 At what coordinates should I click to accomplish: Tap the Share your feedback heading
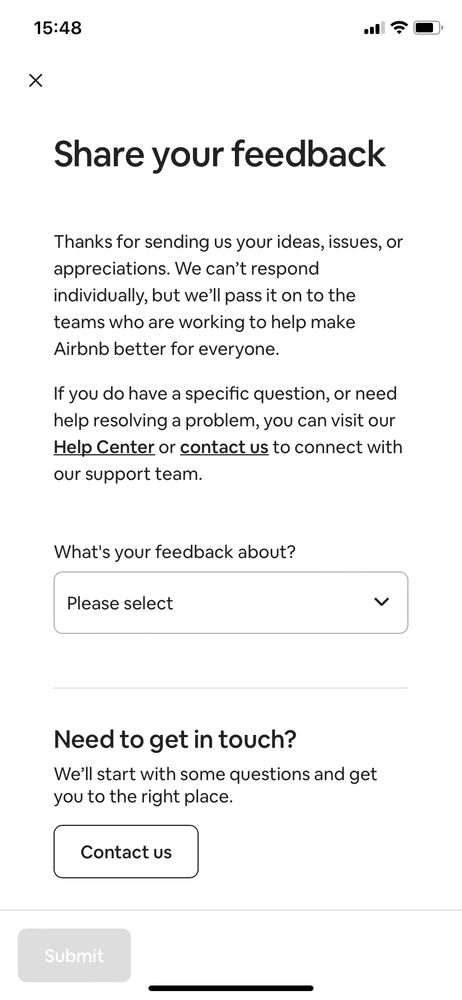click(x=220, y=154)
